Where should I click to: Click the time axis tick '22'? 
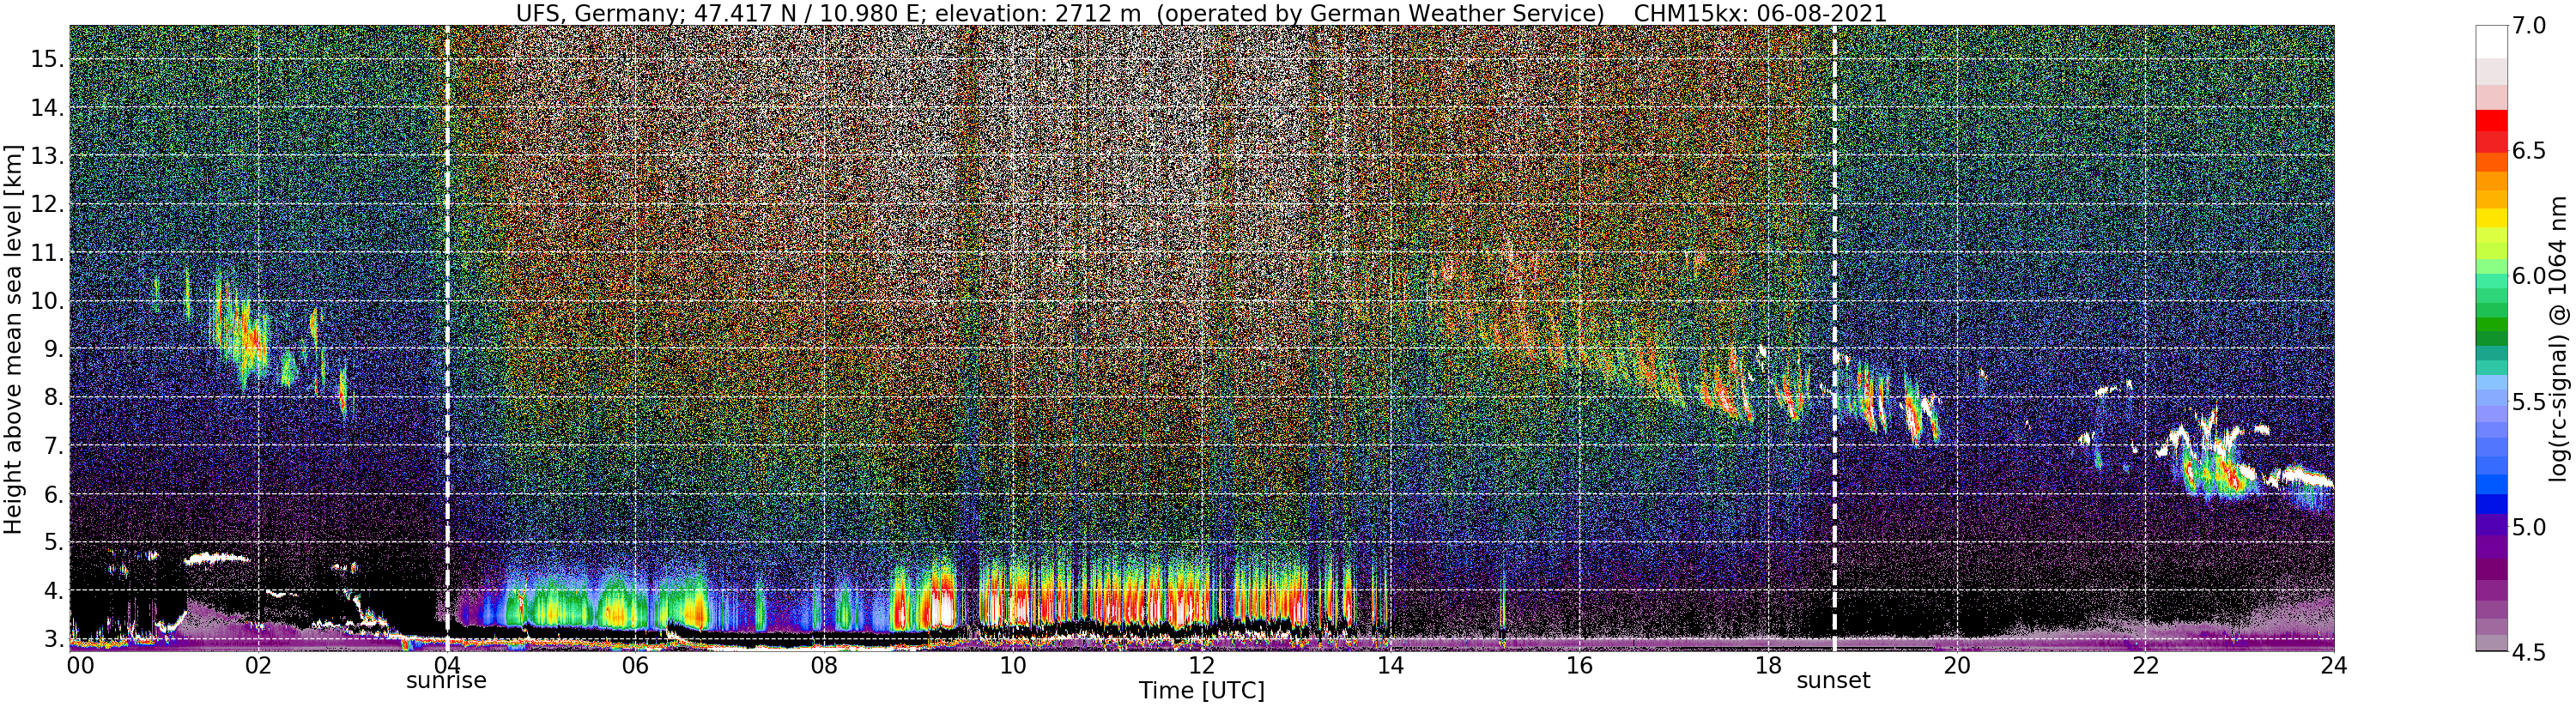tap(2145, 666)
